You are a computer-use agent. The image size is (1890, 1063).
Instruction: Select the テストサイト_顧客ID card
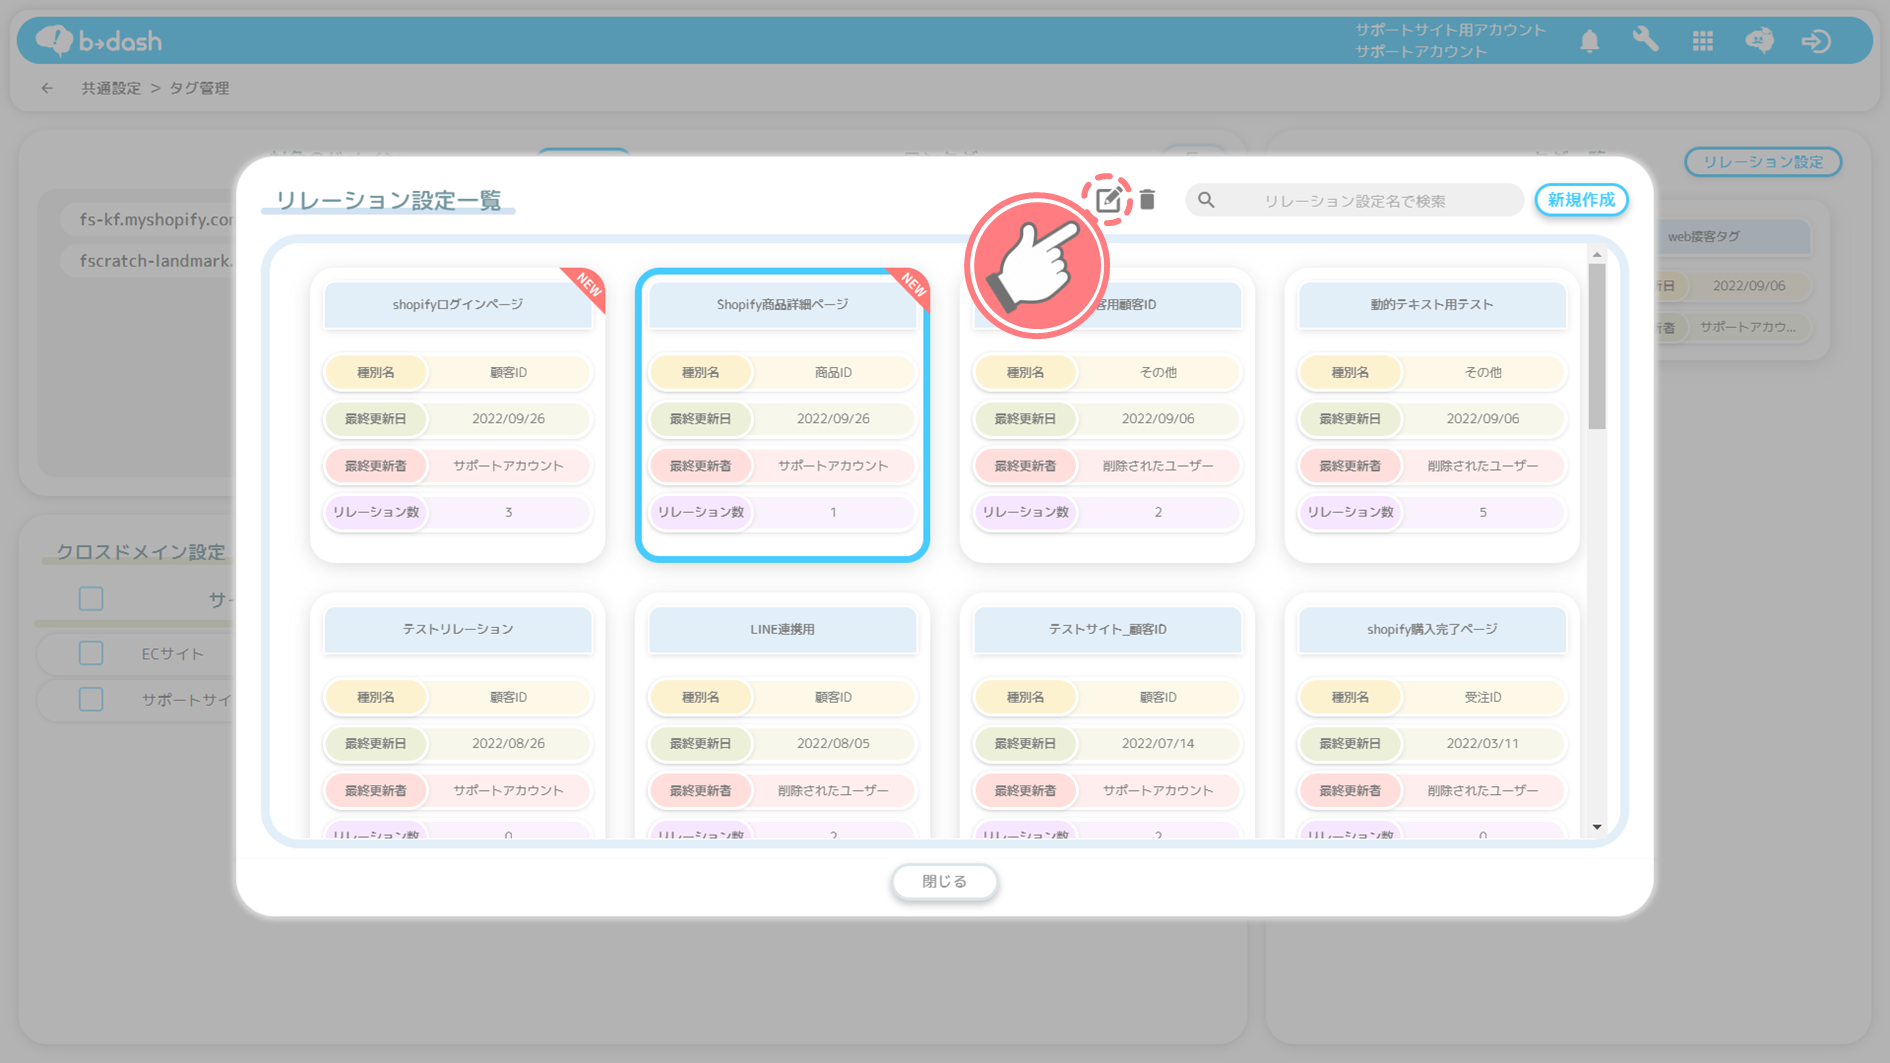(1107, 716)
